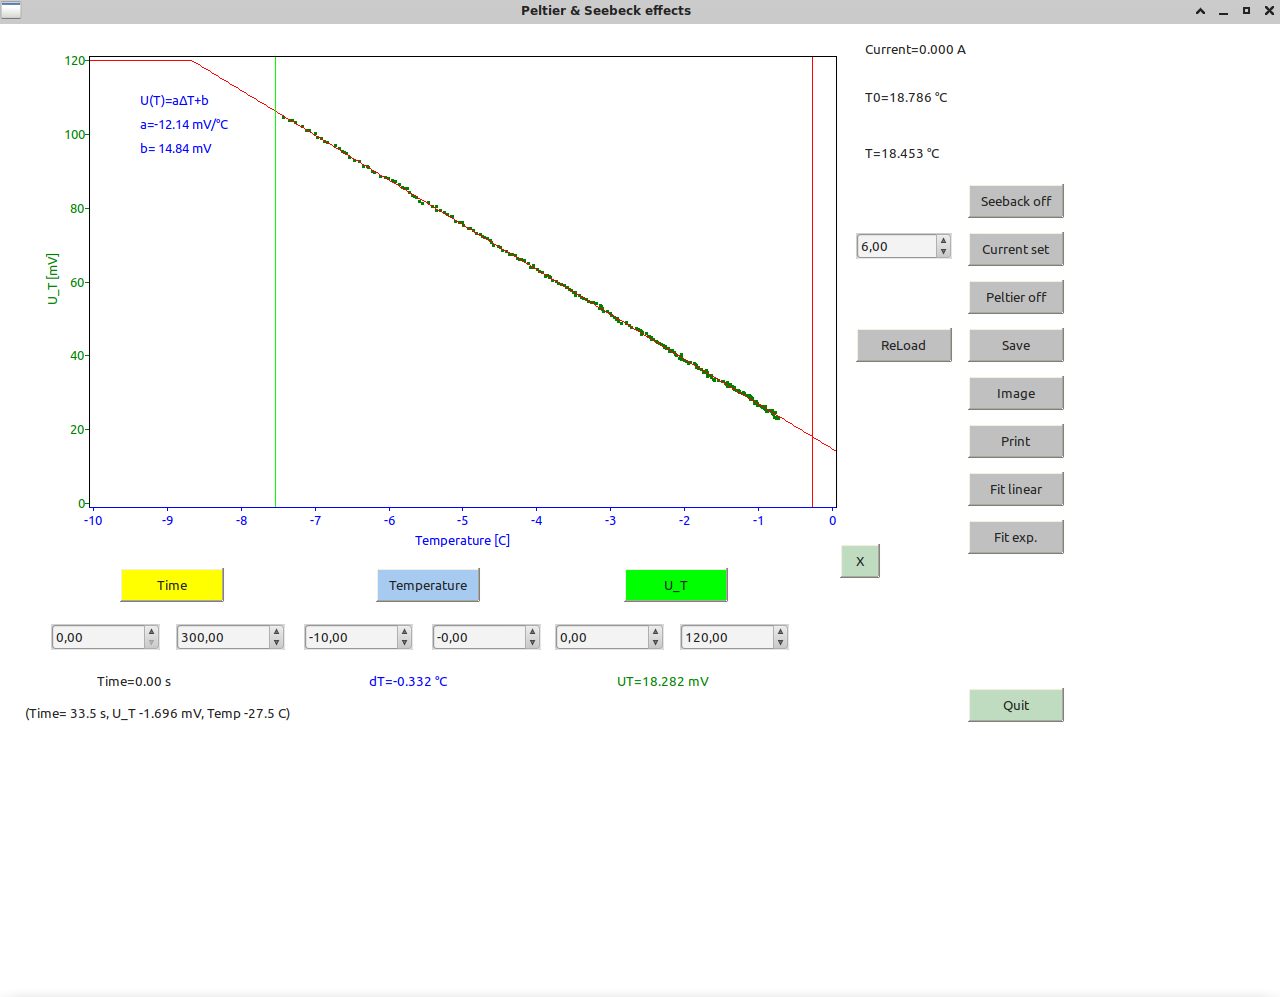Click the Seeback off button
The image size is (1280, 997).
tap(1015, 201)
